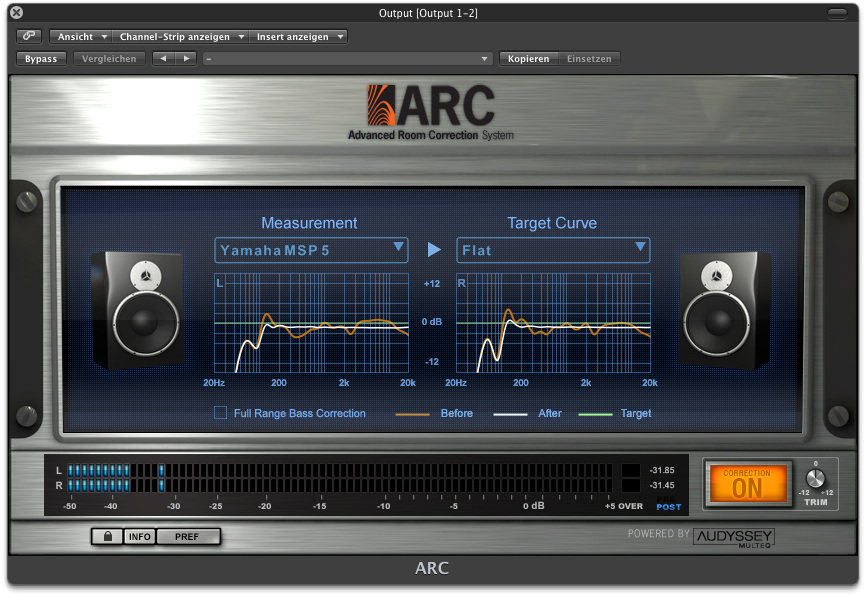Toggle the Correction ON button
Screen dimensions: 866x596
pyautogui.click(x=747, y=483)
